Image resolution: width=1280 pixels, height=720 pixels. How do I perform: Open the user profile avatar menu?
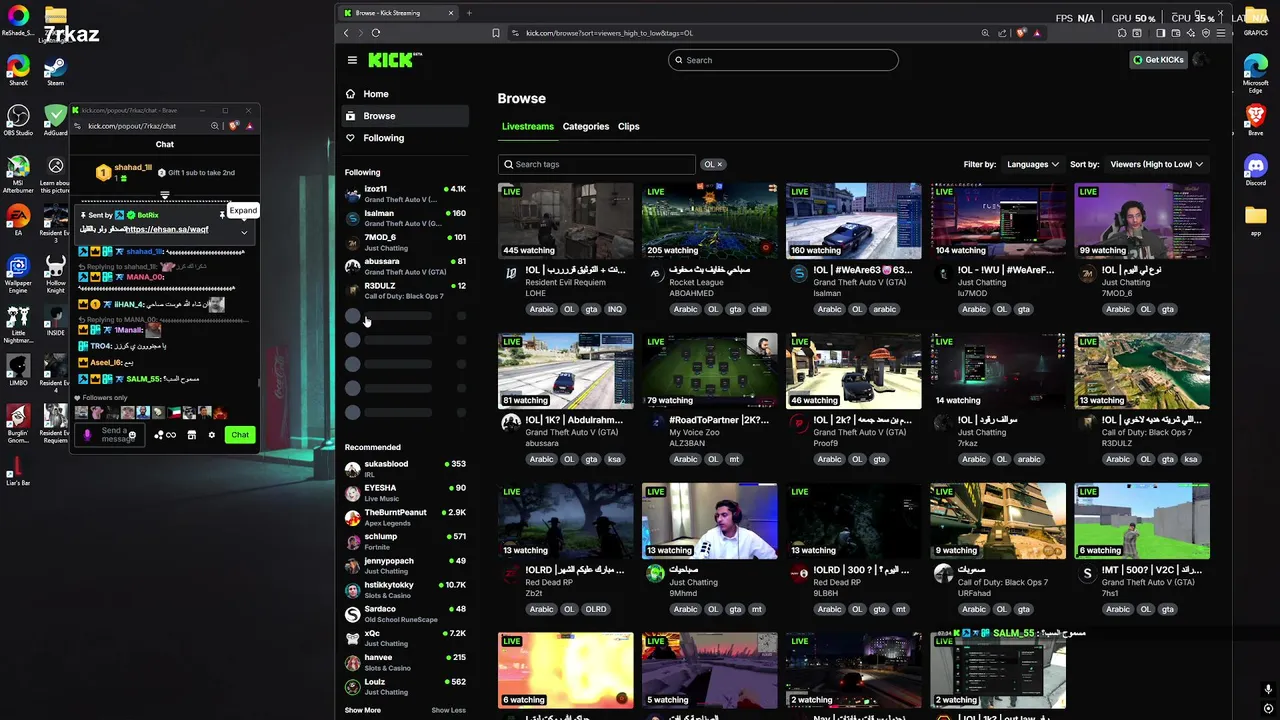[x=1200, y=60]
